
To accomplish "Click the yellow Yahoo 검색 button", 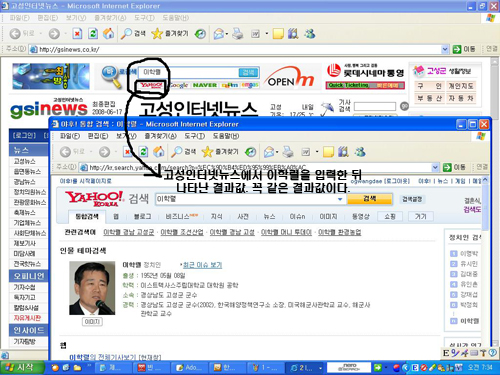I will (370, 199).
